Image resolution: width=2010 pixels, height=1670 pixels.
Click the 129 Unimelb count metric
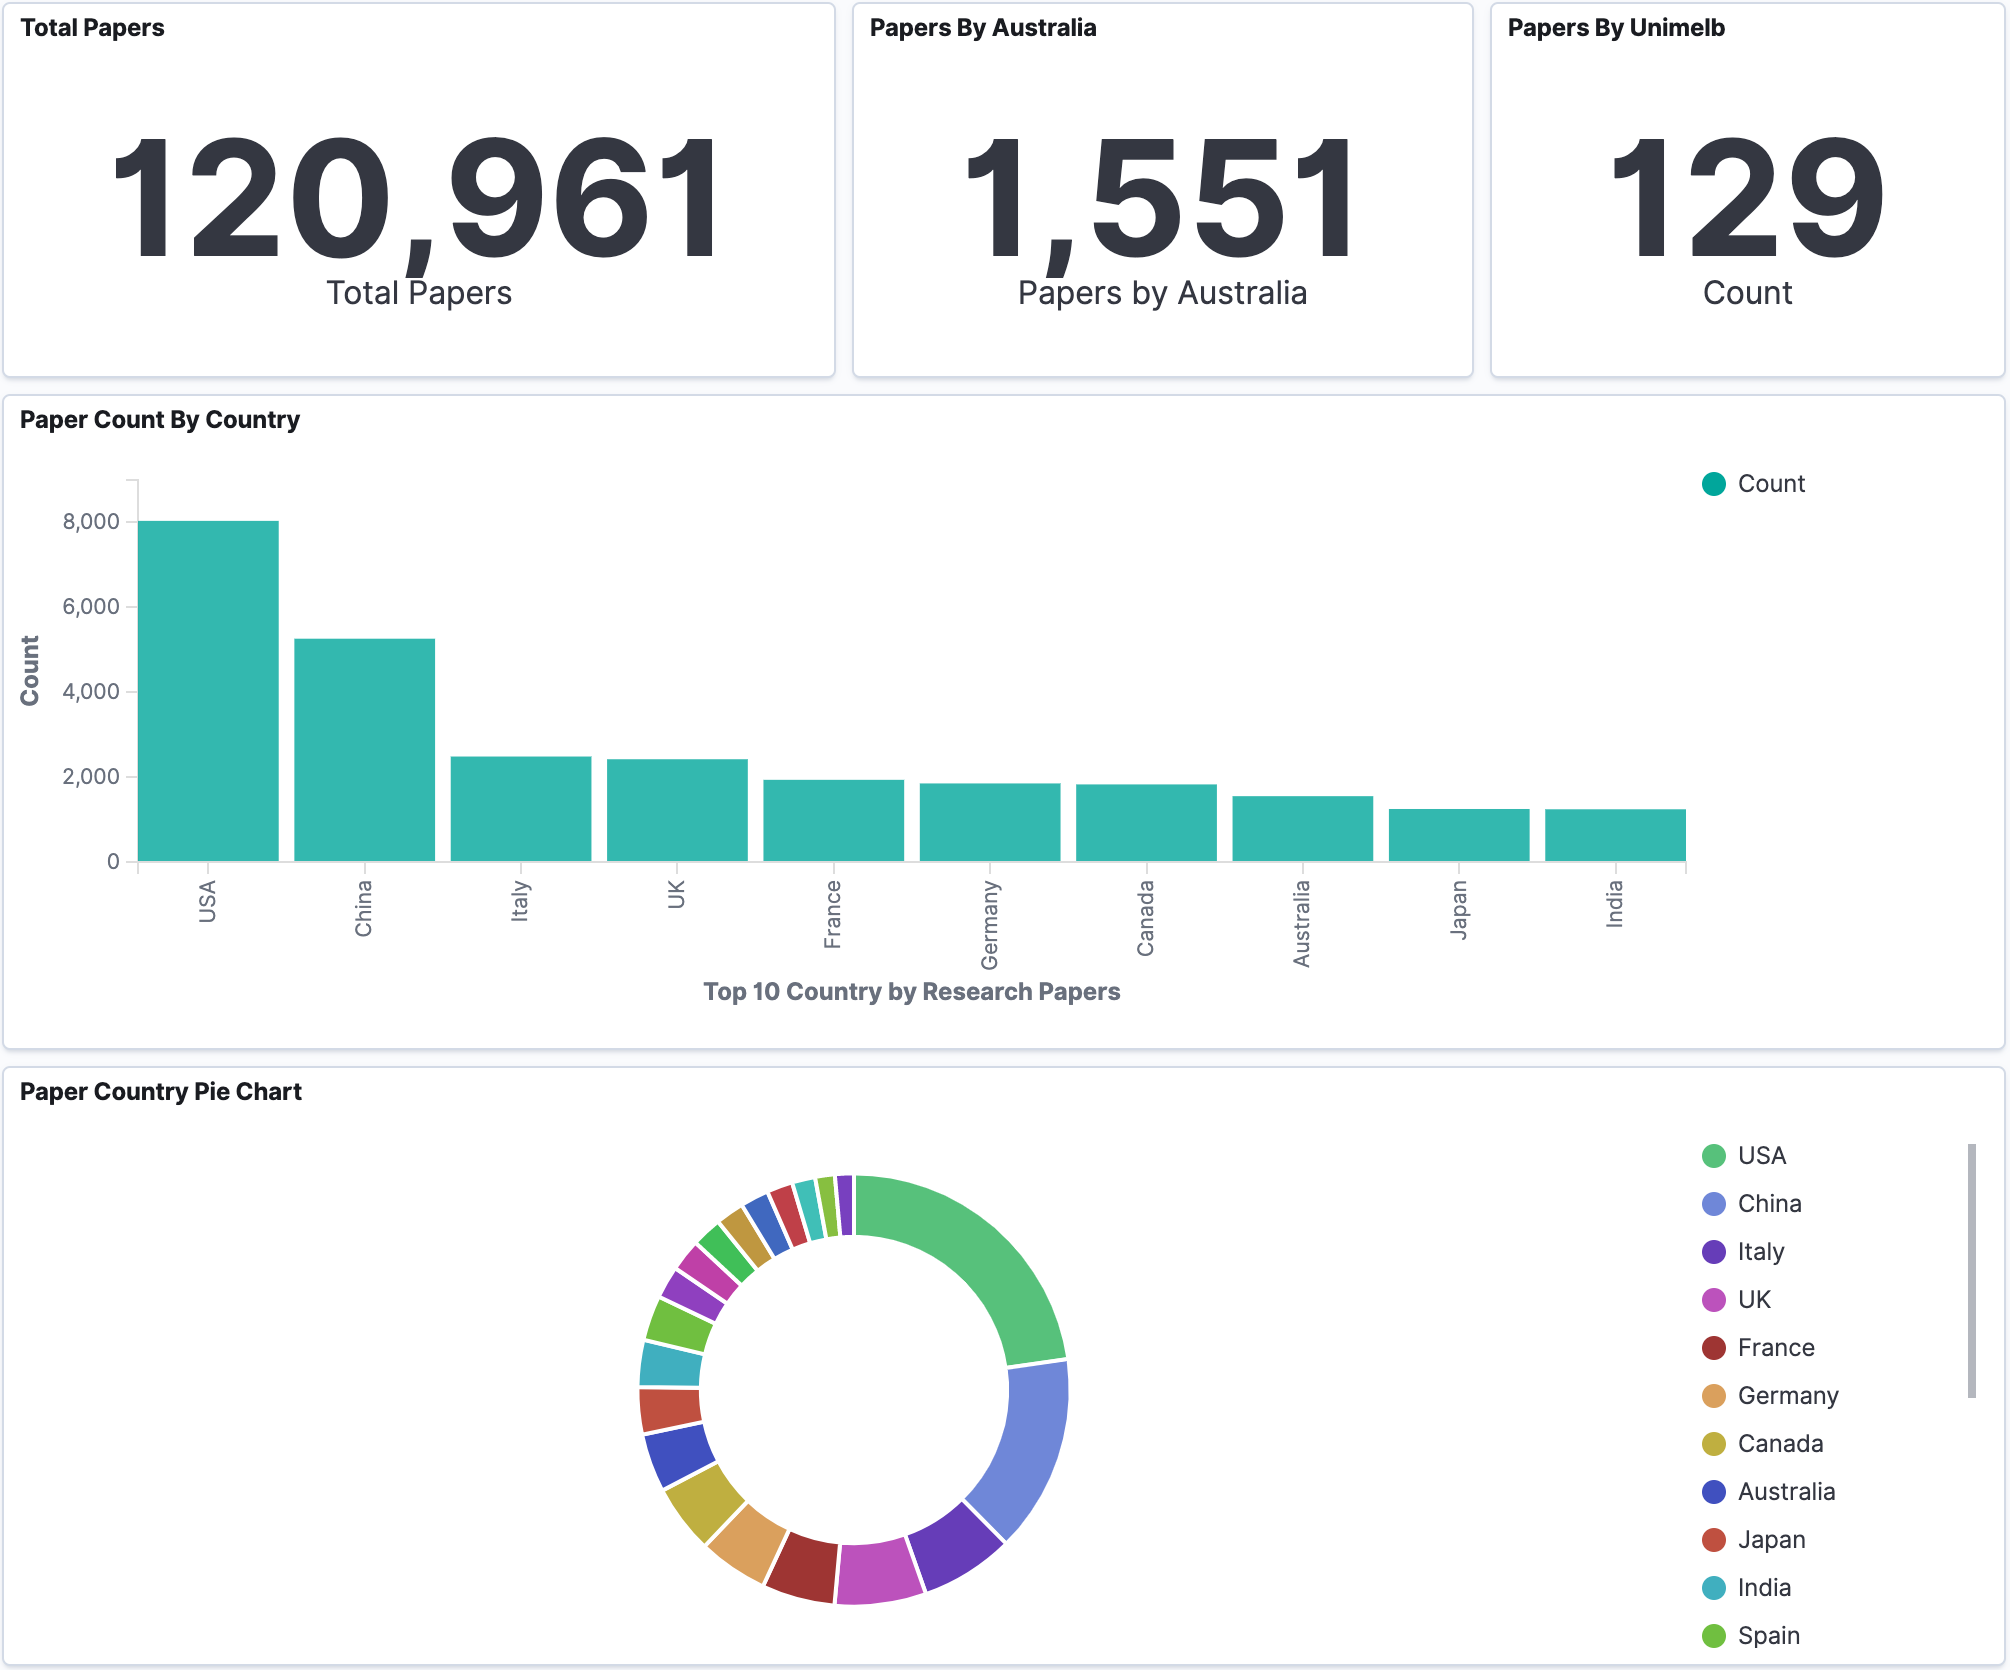click(x=1747, y=198)
